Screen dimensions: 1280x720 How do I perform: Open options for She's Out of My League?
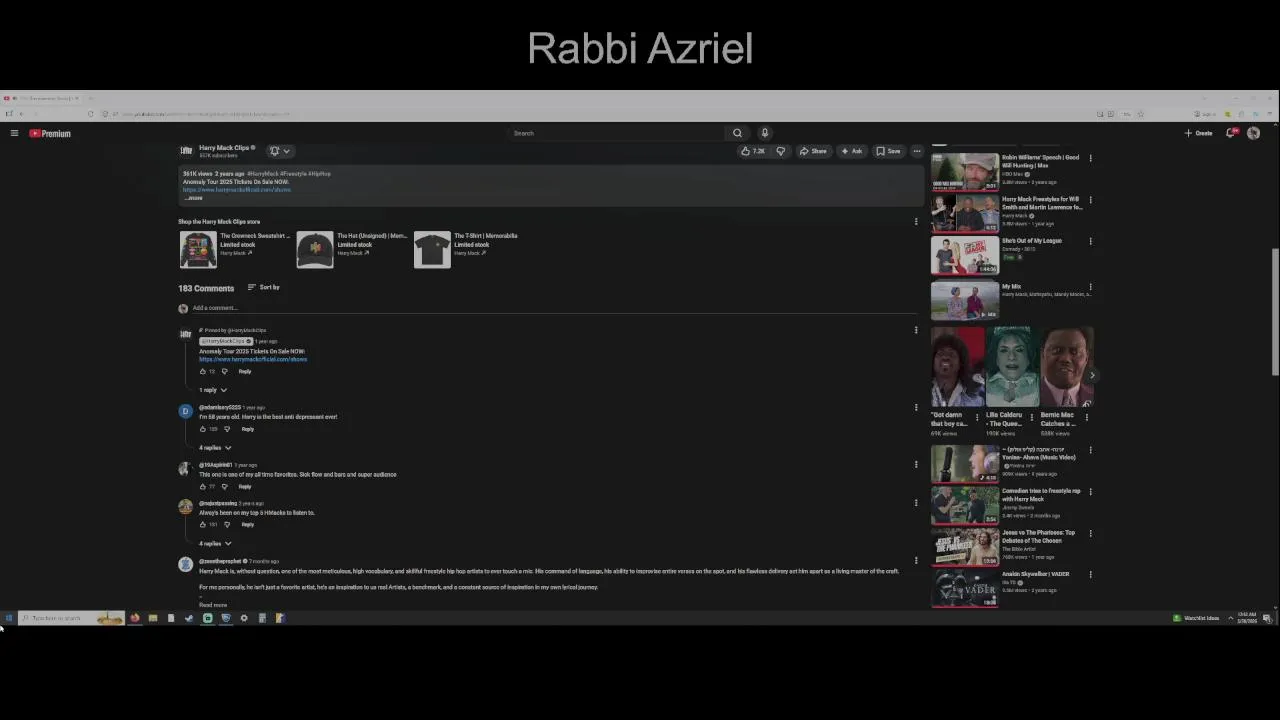click(1090, 241)
